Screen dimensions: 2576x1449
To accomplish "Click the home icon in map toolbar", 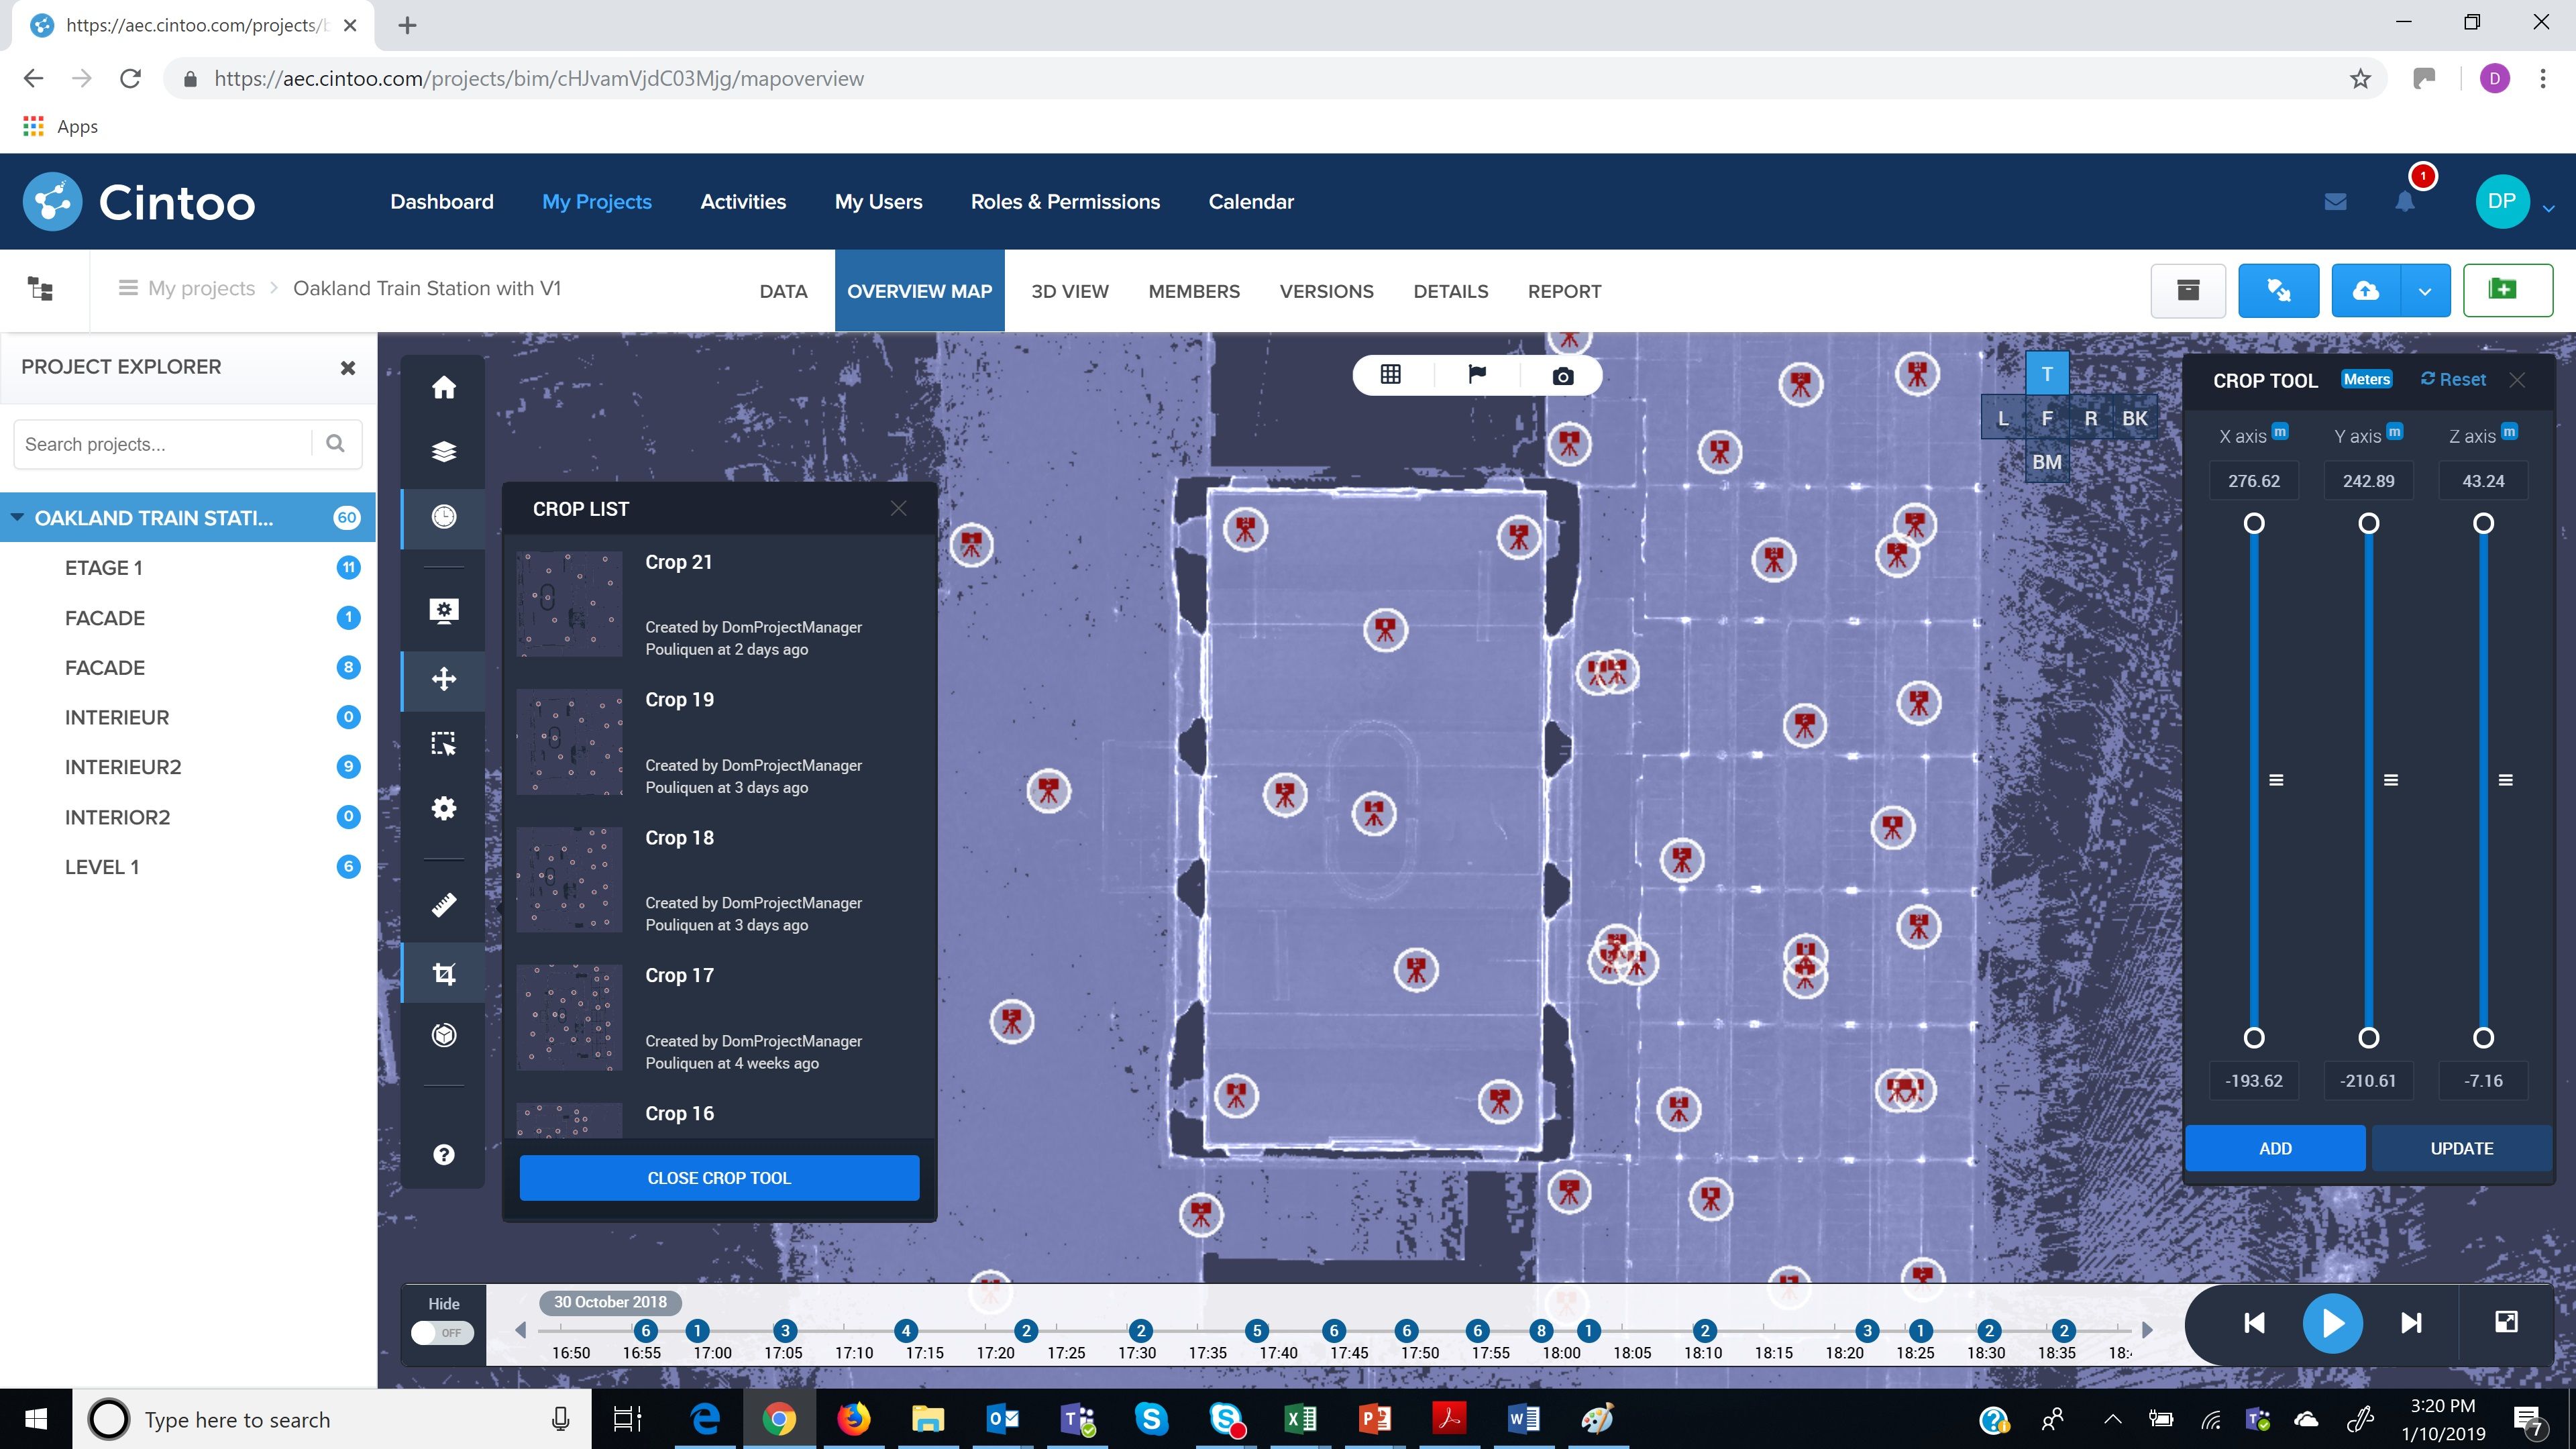I will pyautogui.click(x=443, y=388).
